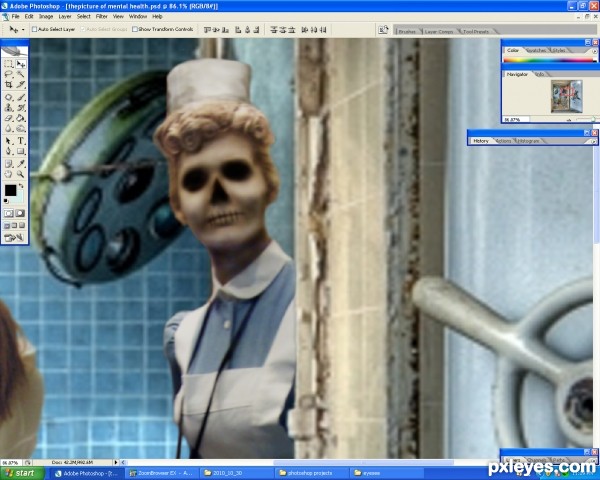The image size is (600, 480).
Task: Open ZoomBrowser EX taskbar button
Action: coord(162,473)
